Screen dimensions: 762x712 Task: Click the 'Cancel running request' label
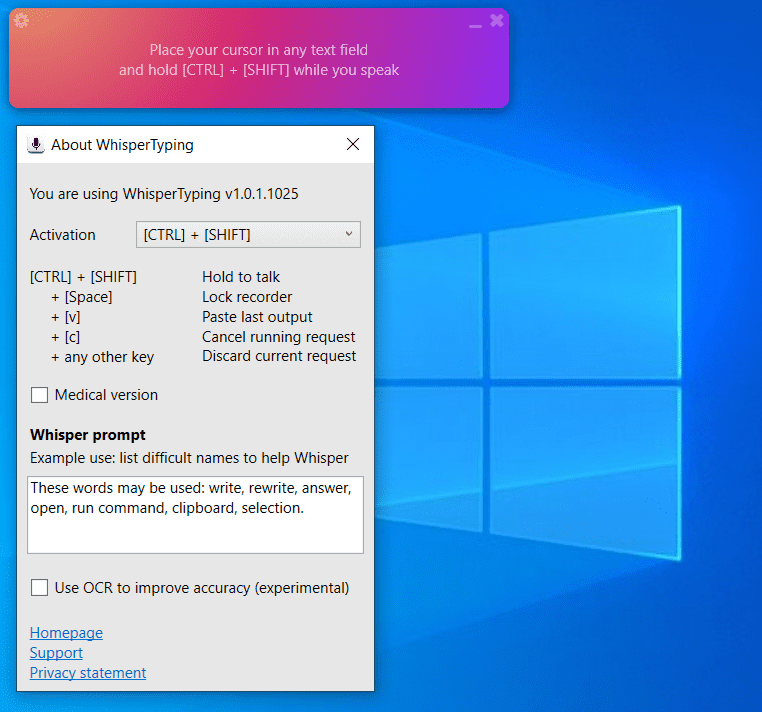[279, 337]
